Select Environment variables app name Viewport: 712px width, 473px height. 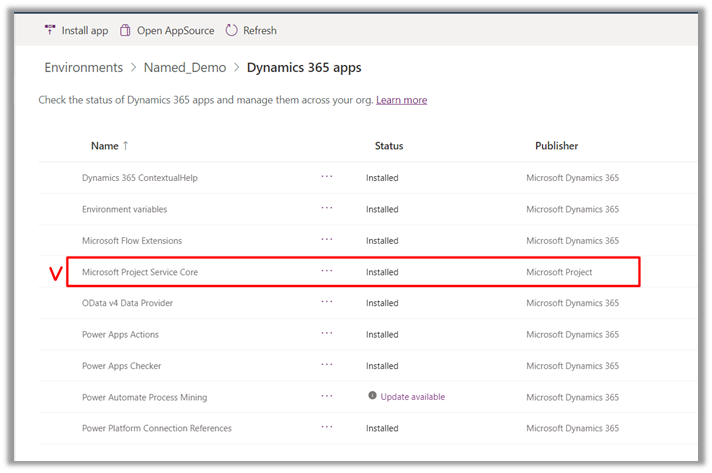124,209
